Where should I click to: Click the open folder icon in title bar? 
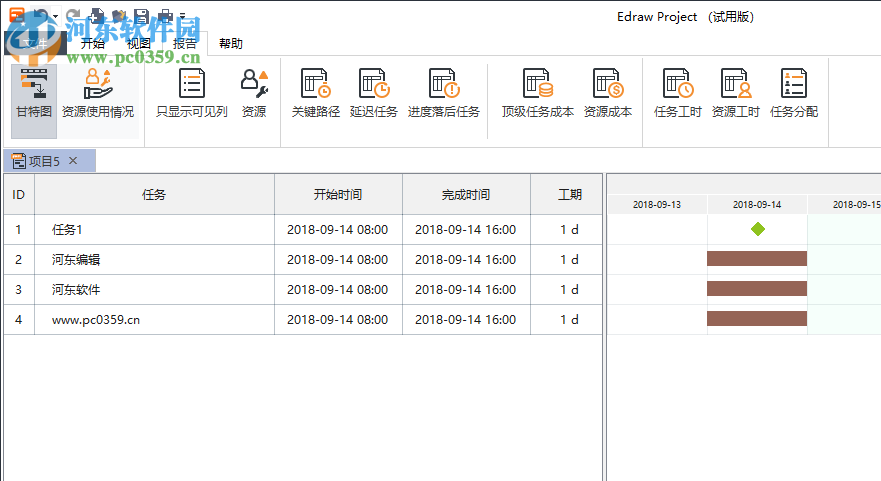click(x=119, y=15)
